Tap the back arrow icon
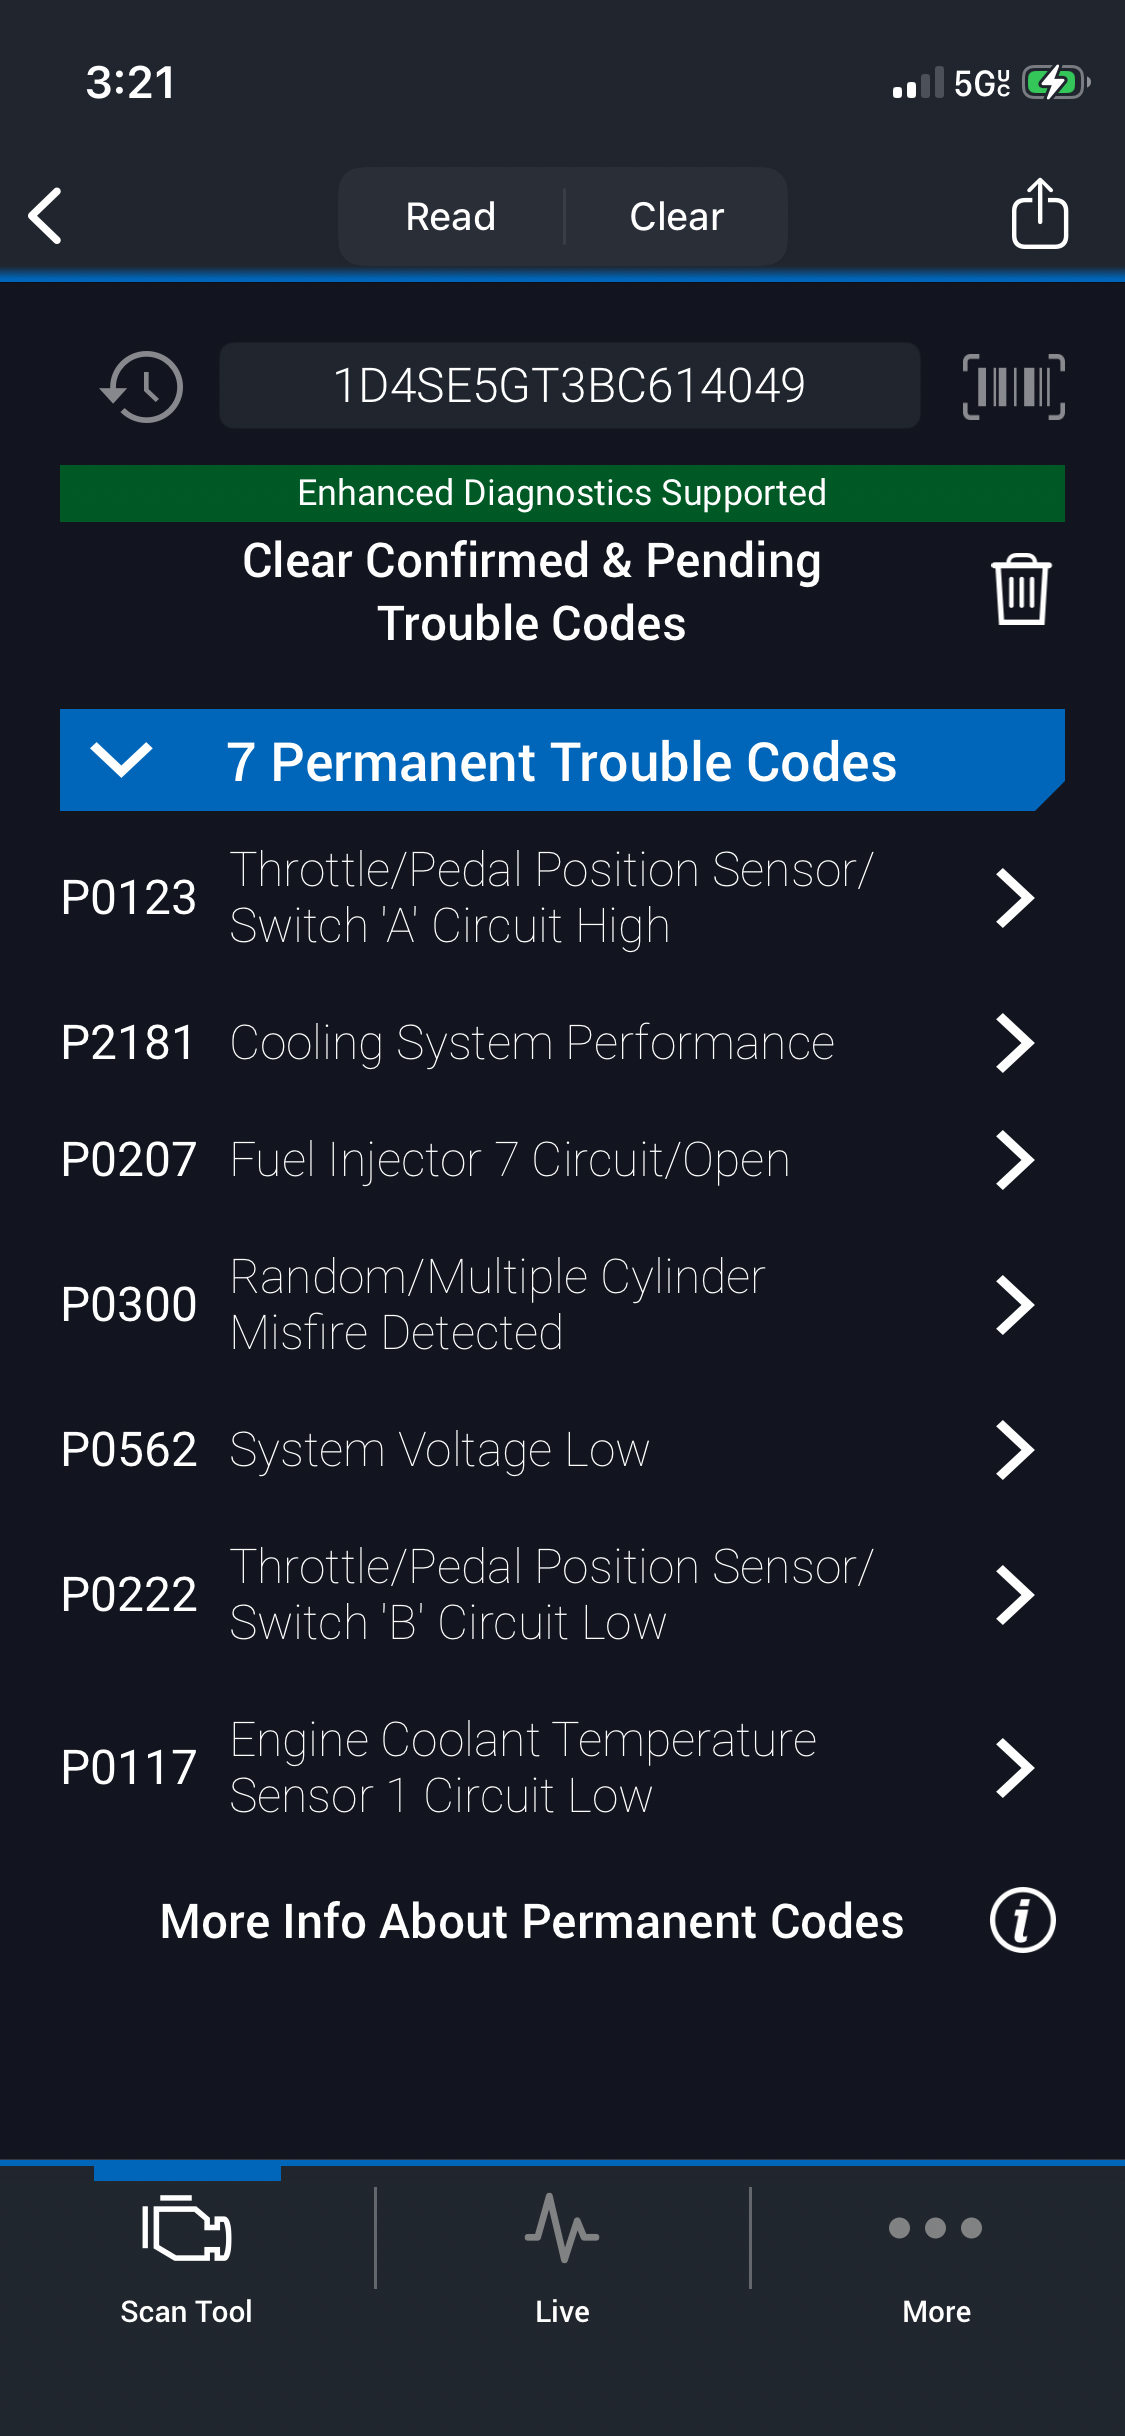 pos(46,215)
